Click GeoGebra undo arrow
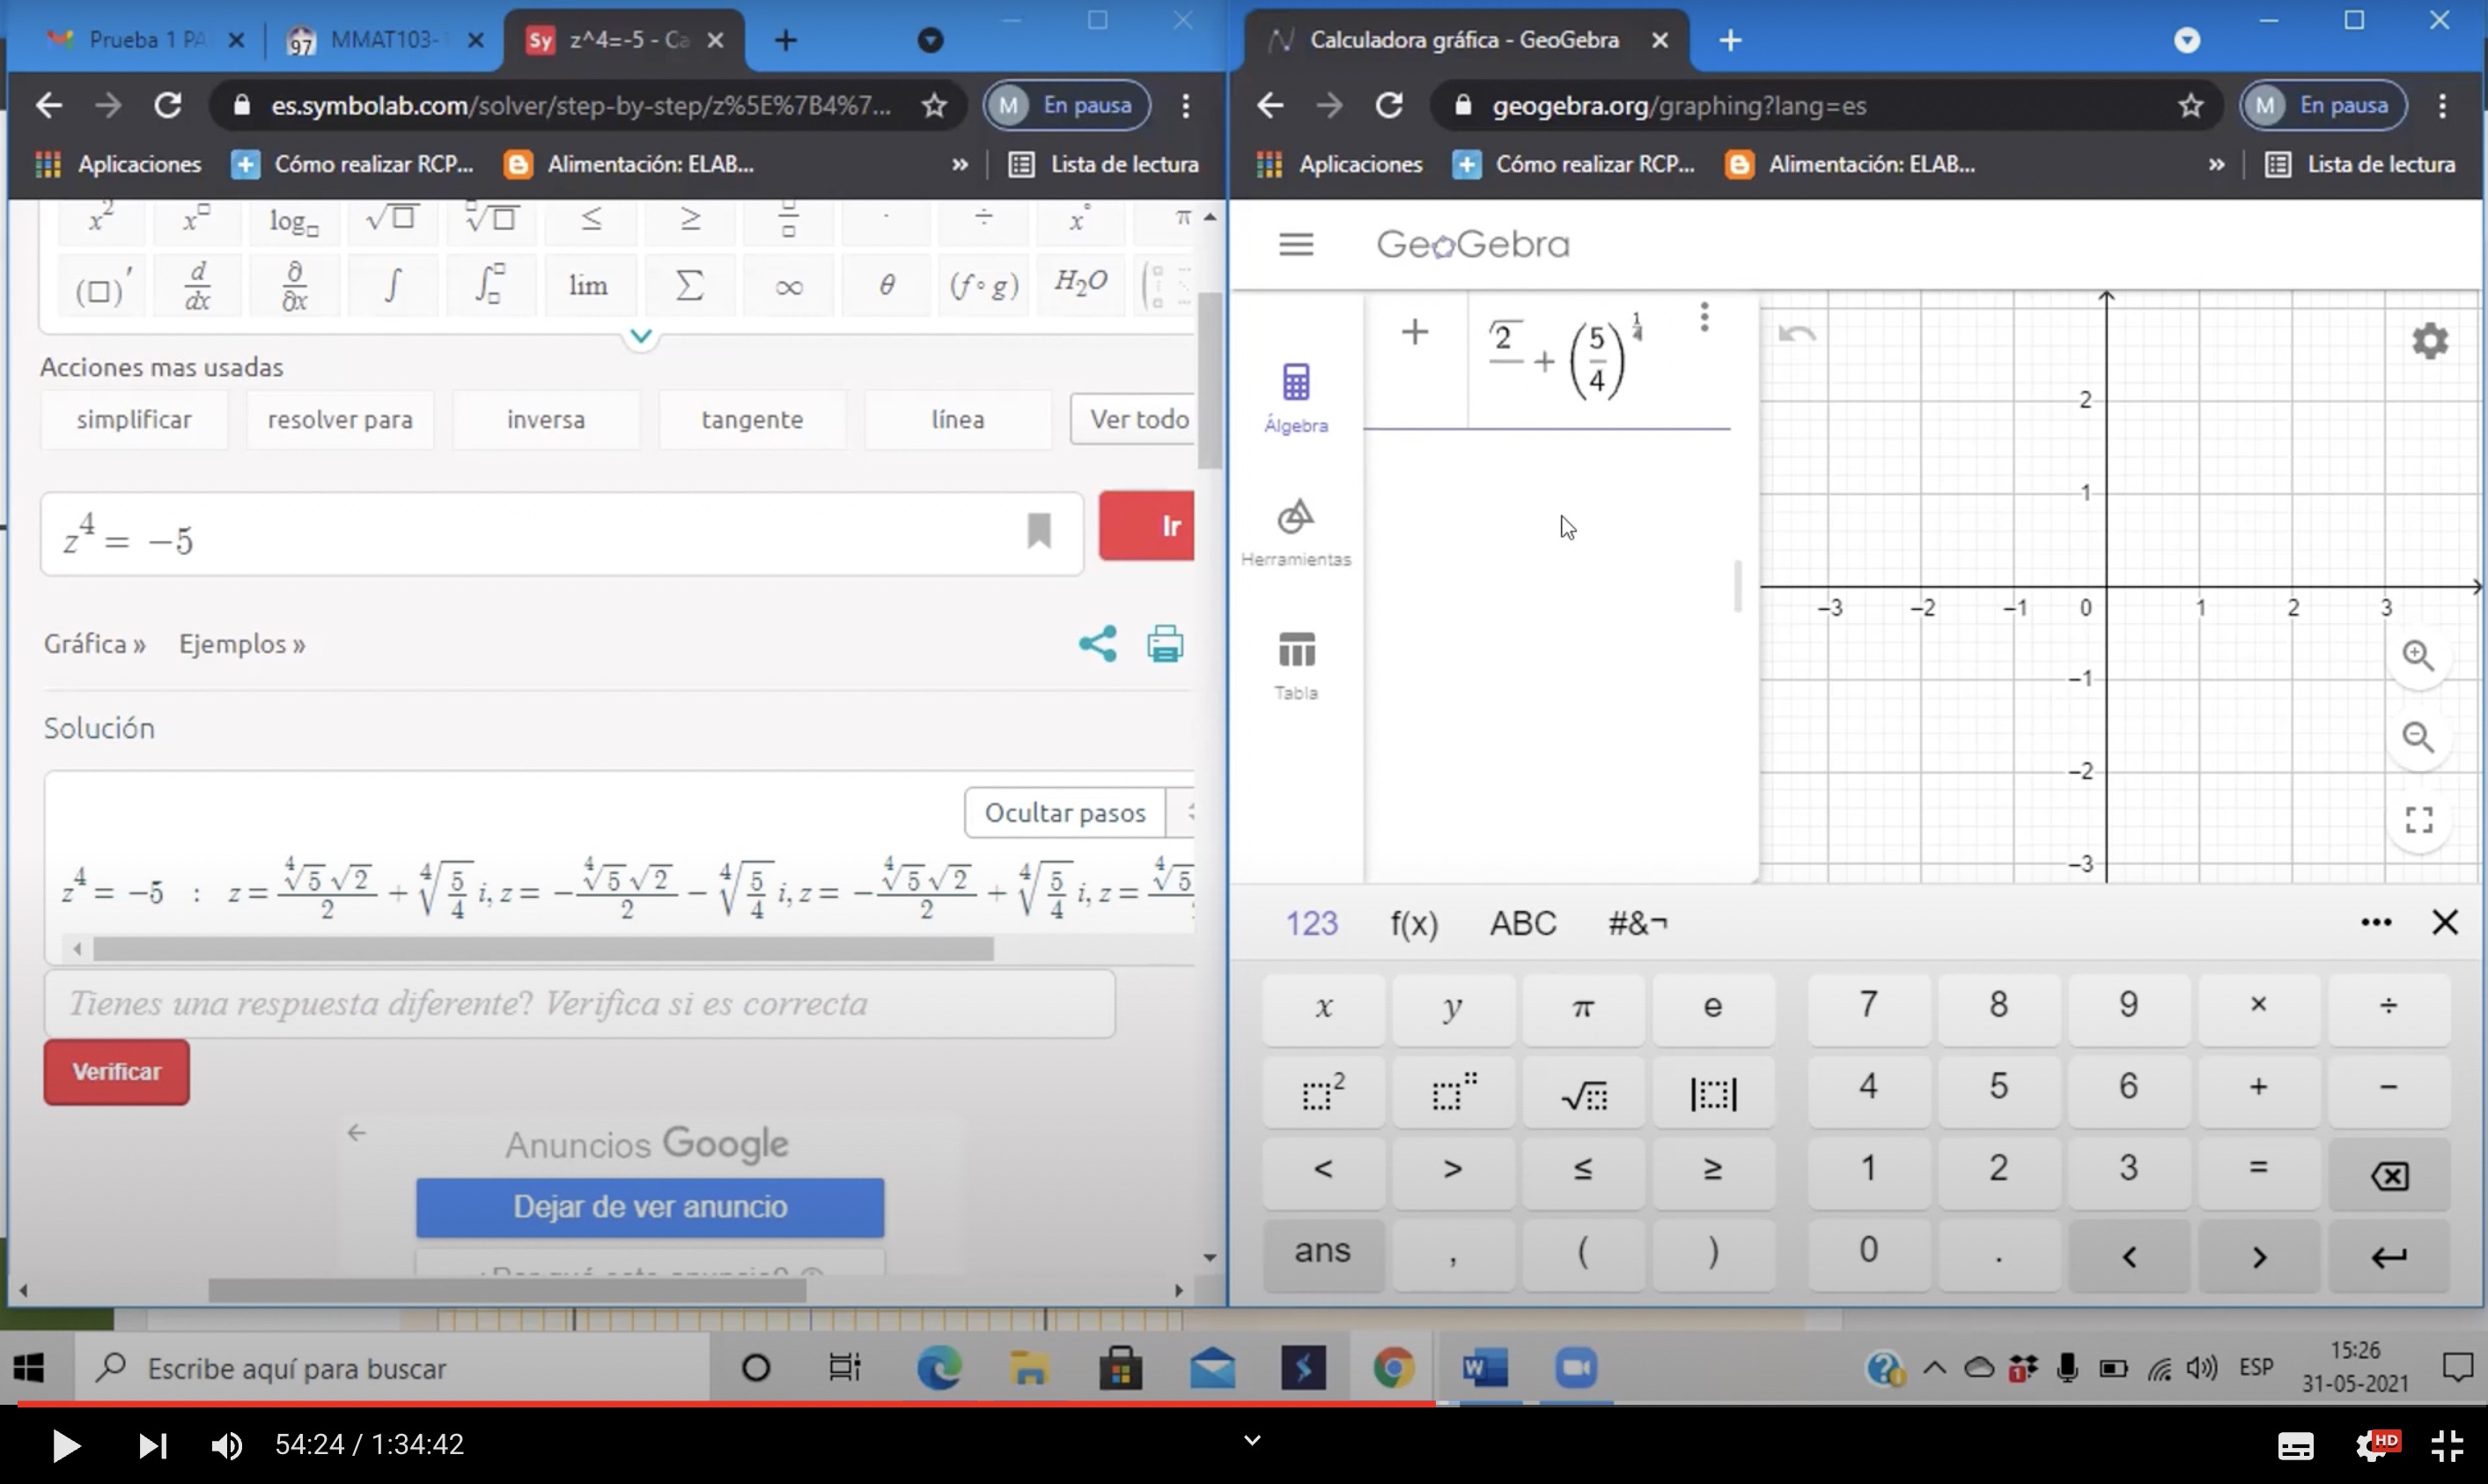This screenshot has width=2488, height=1484. (x=1797, y=334)
